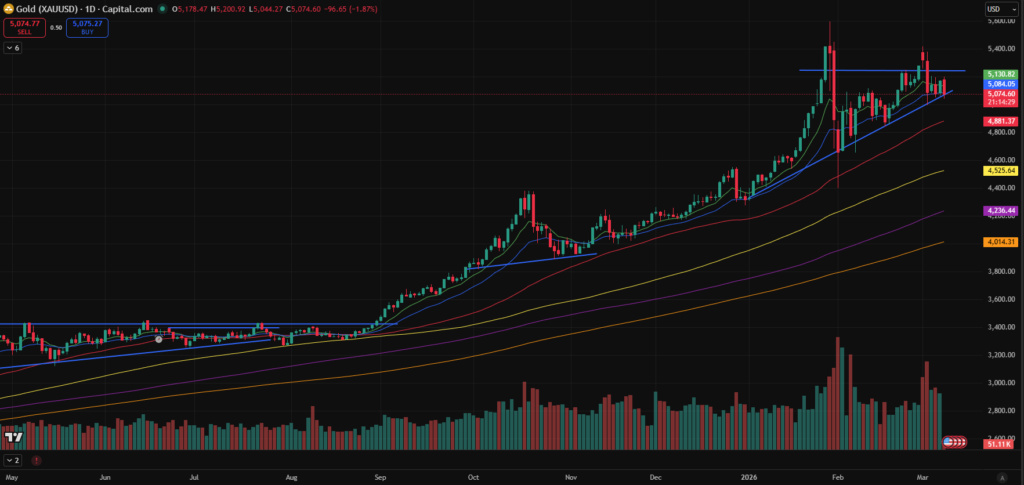
Task: Click the red error warning icon
Action: pyautogui.click(x=37, y=460)
